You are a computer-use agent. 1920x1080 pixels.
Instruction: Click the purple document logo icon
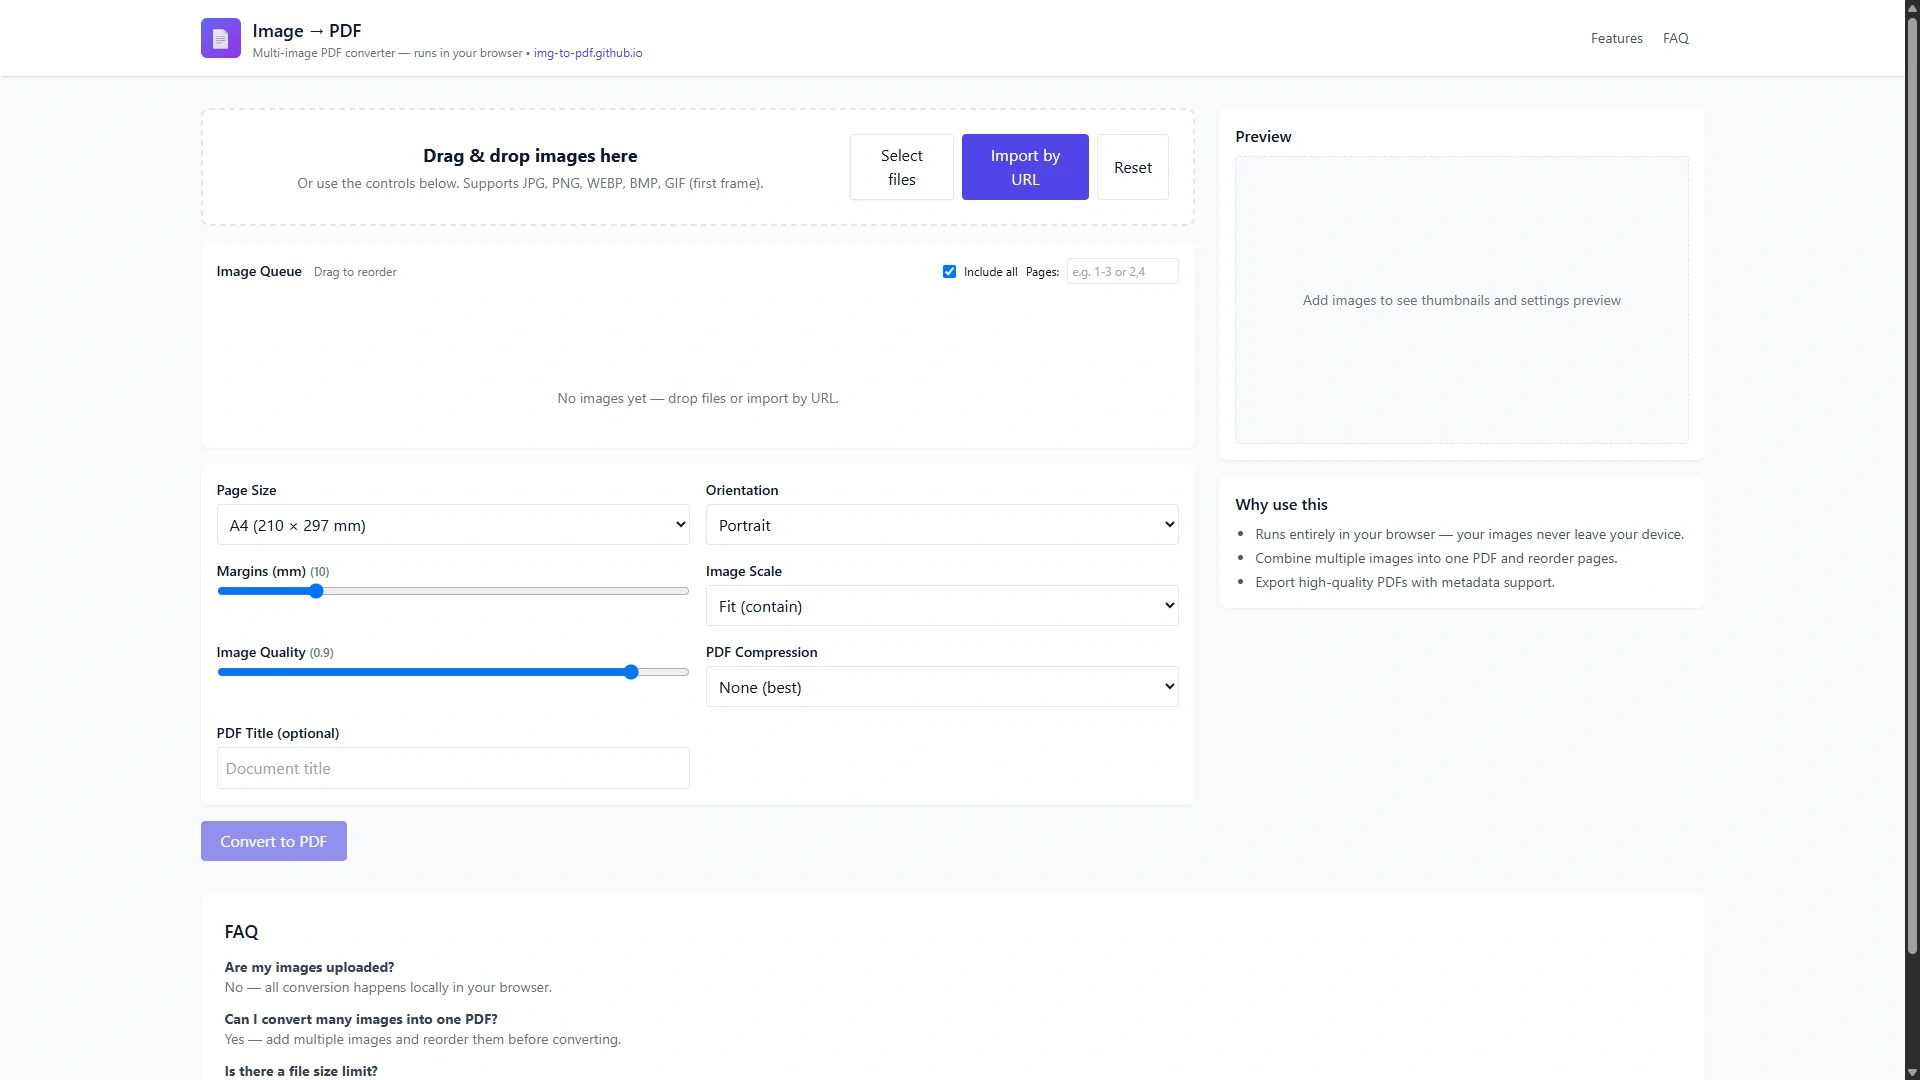(x=220, y=38)
